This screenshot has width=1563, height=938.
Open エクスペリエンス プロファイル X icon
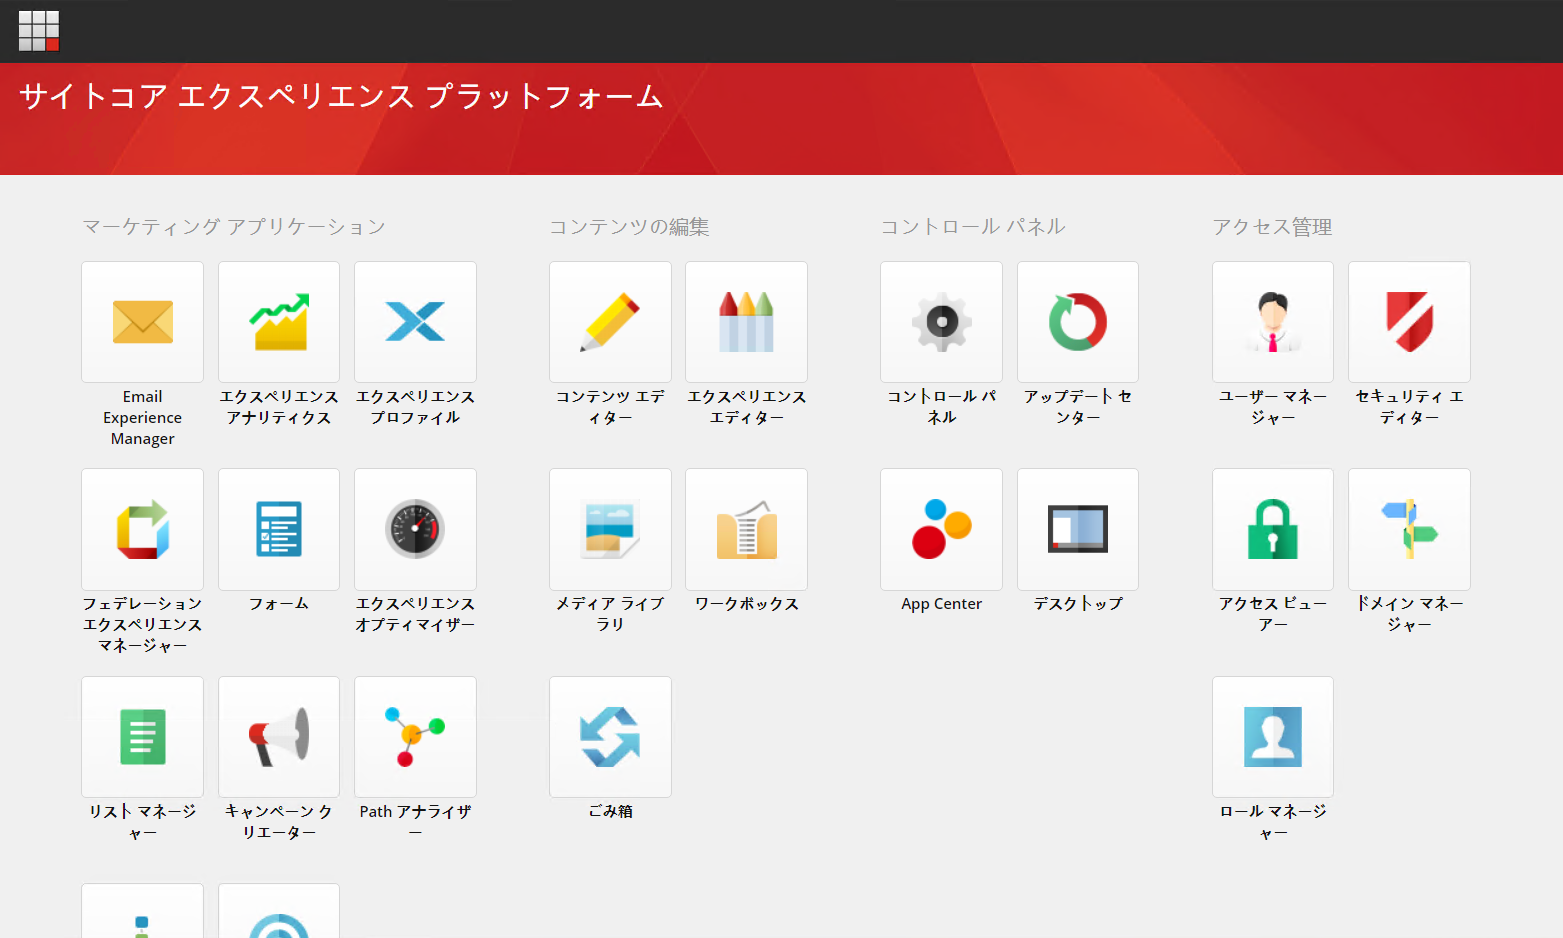(415, 322)
